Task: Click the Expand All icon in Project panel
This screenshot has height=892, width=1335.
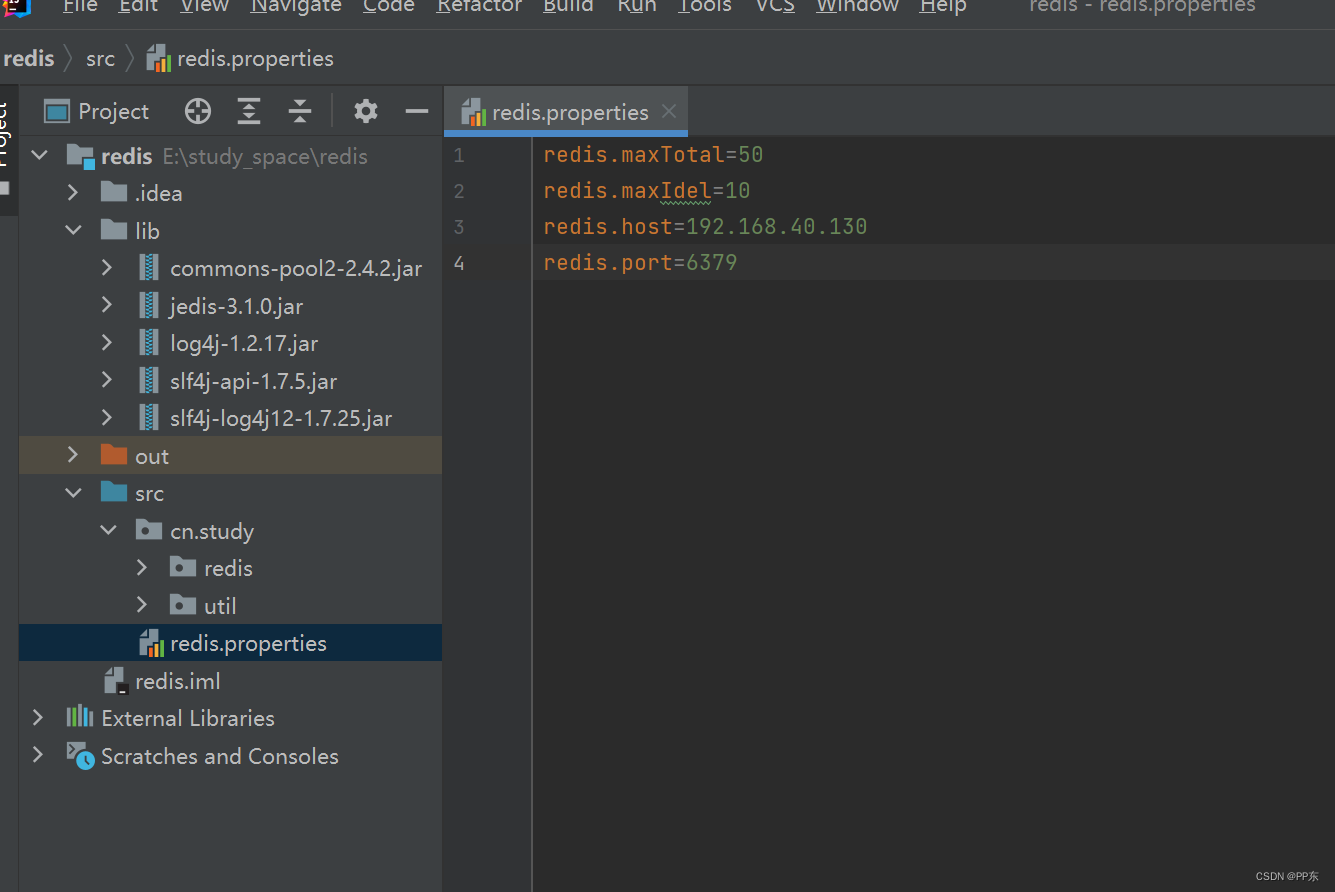Action: 249,111
